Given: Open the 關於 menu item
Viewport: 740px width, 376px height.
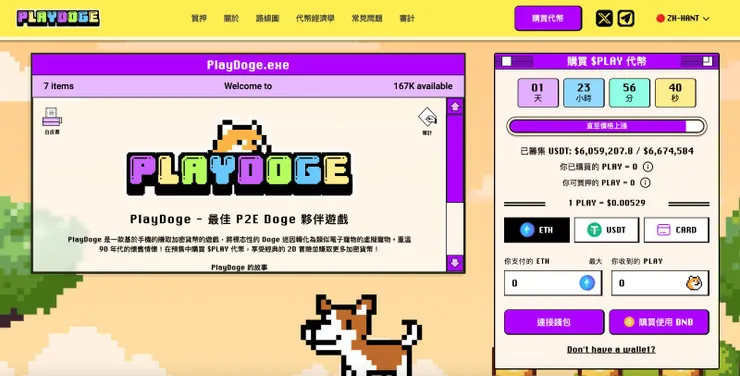Looking at the screenshot, I should [x=231, y=18].
